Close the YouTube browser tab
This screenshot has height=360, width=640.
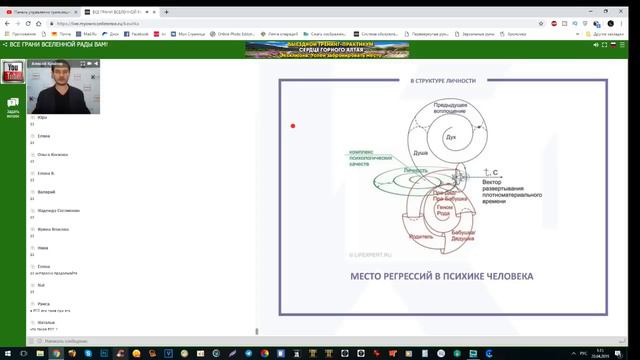point(76,12)
